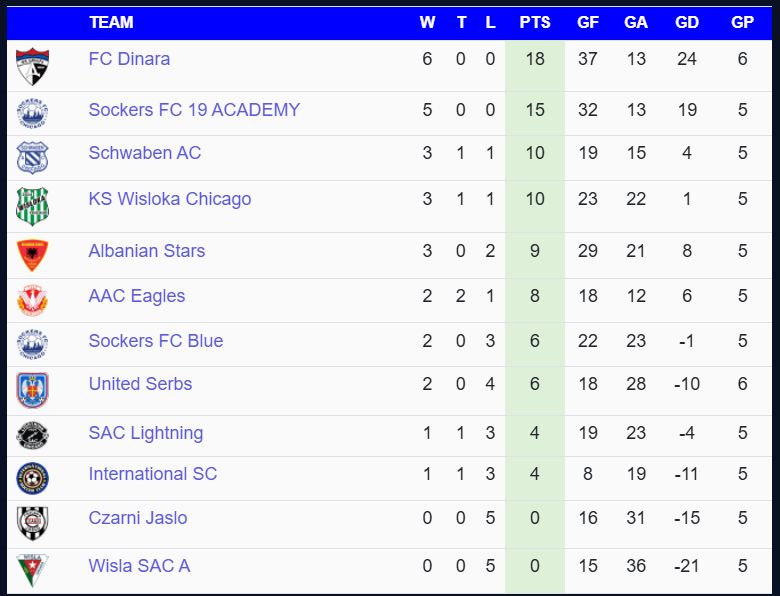Click the GD column header

pyautogui.click(x=687, y=22)
